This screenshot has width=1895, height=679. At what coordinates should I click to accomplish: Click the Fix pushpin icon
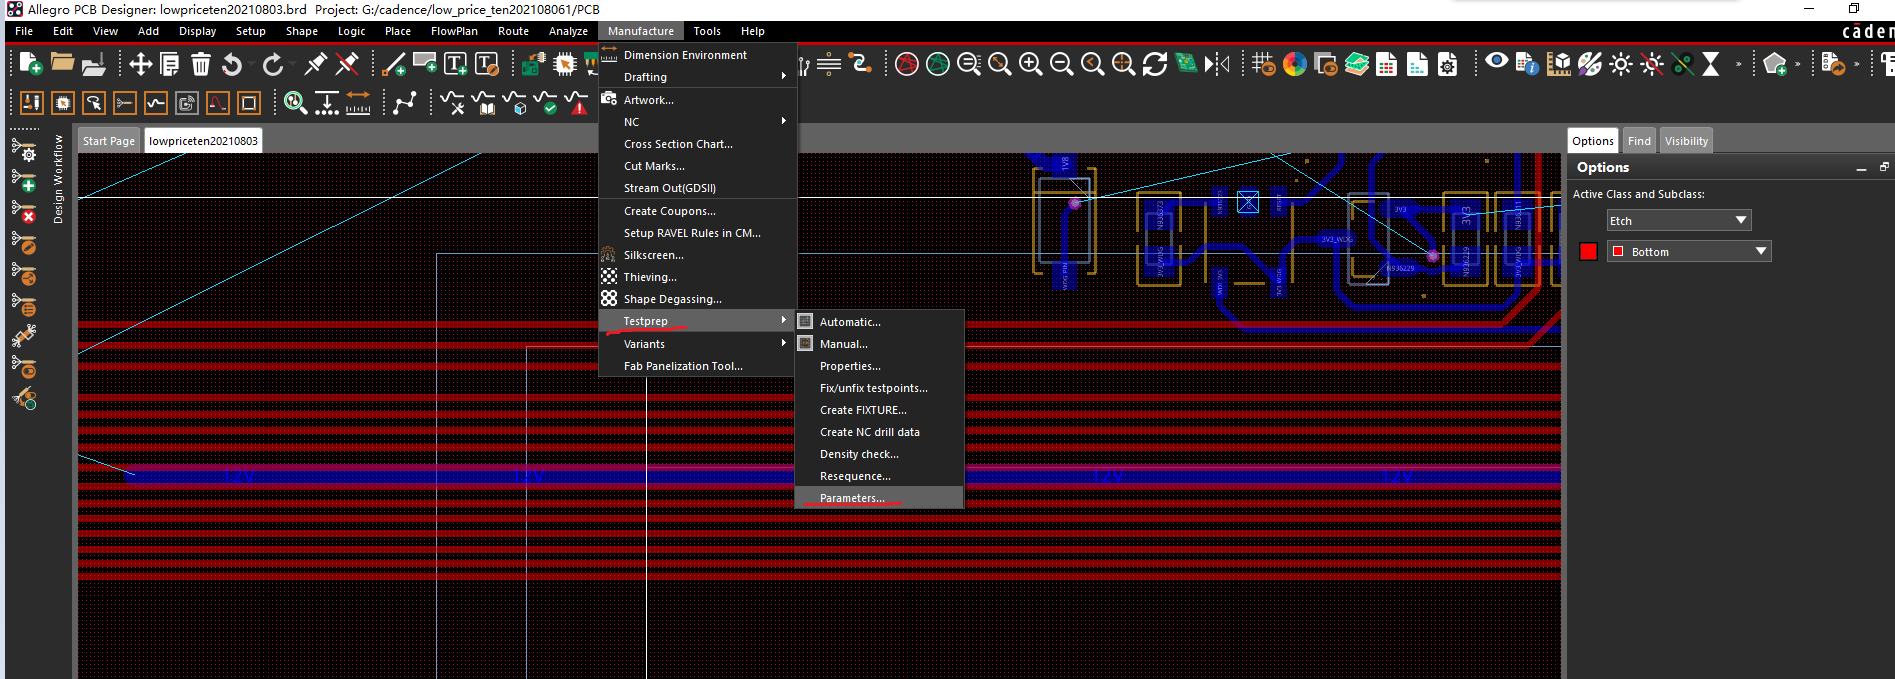click(316, 64)
